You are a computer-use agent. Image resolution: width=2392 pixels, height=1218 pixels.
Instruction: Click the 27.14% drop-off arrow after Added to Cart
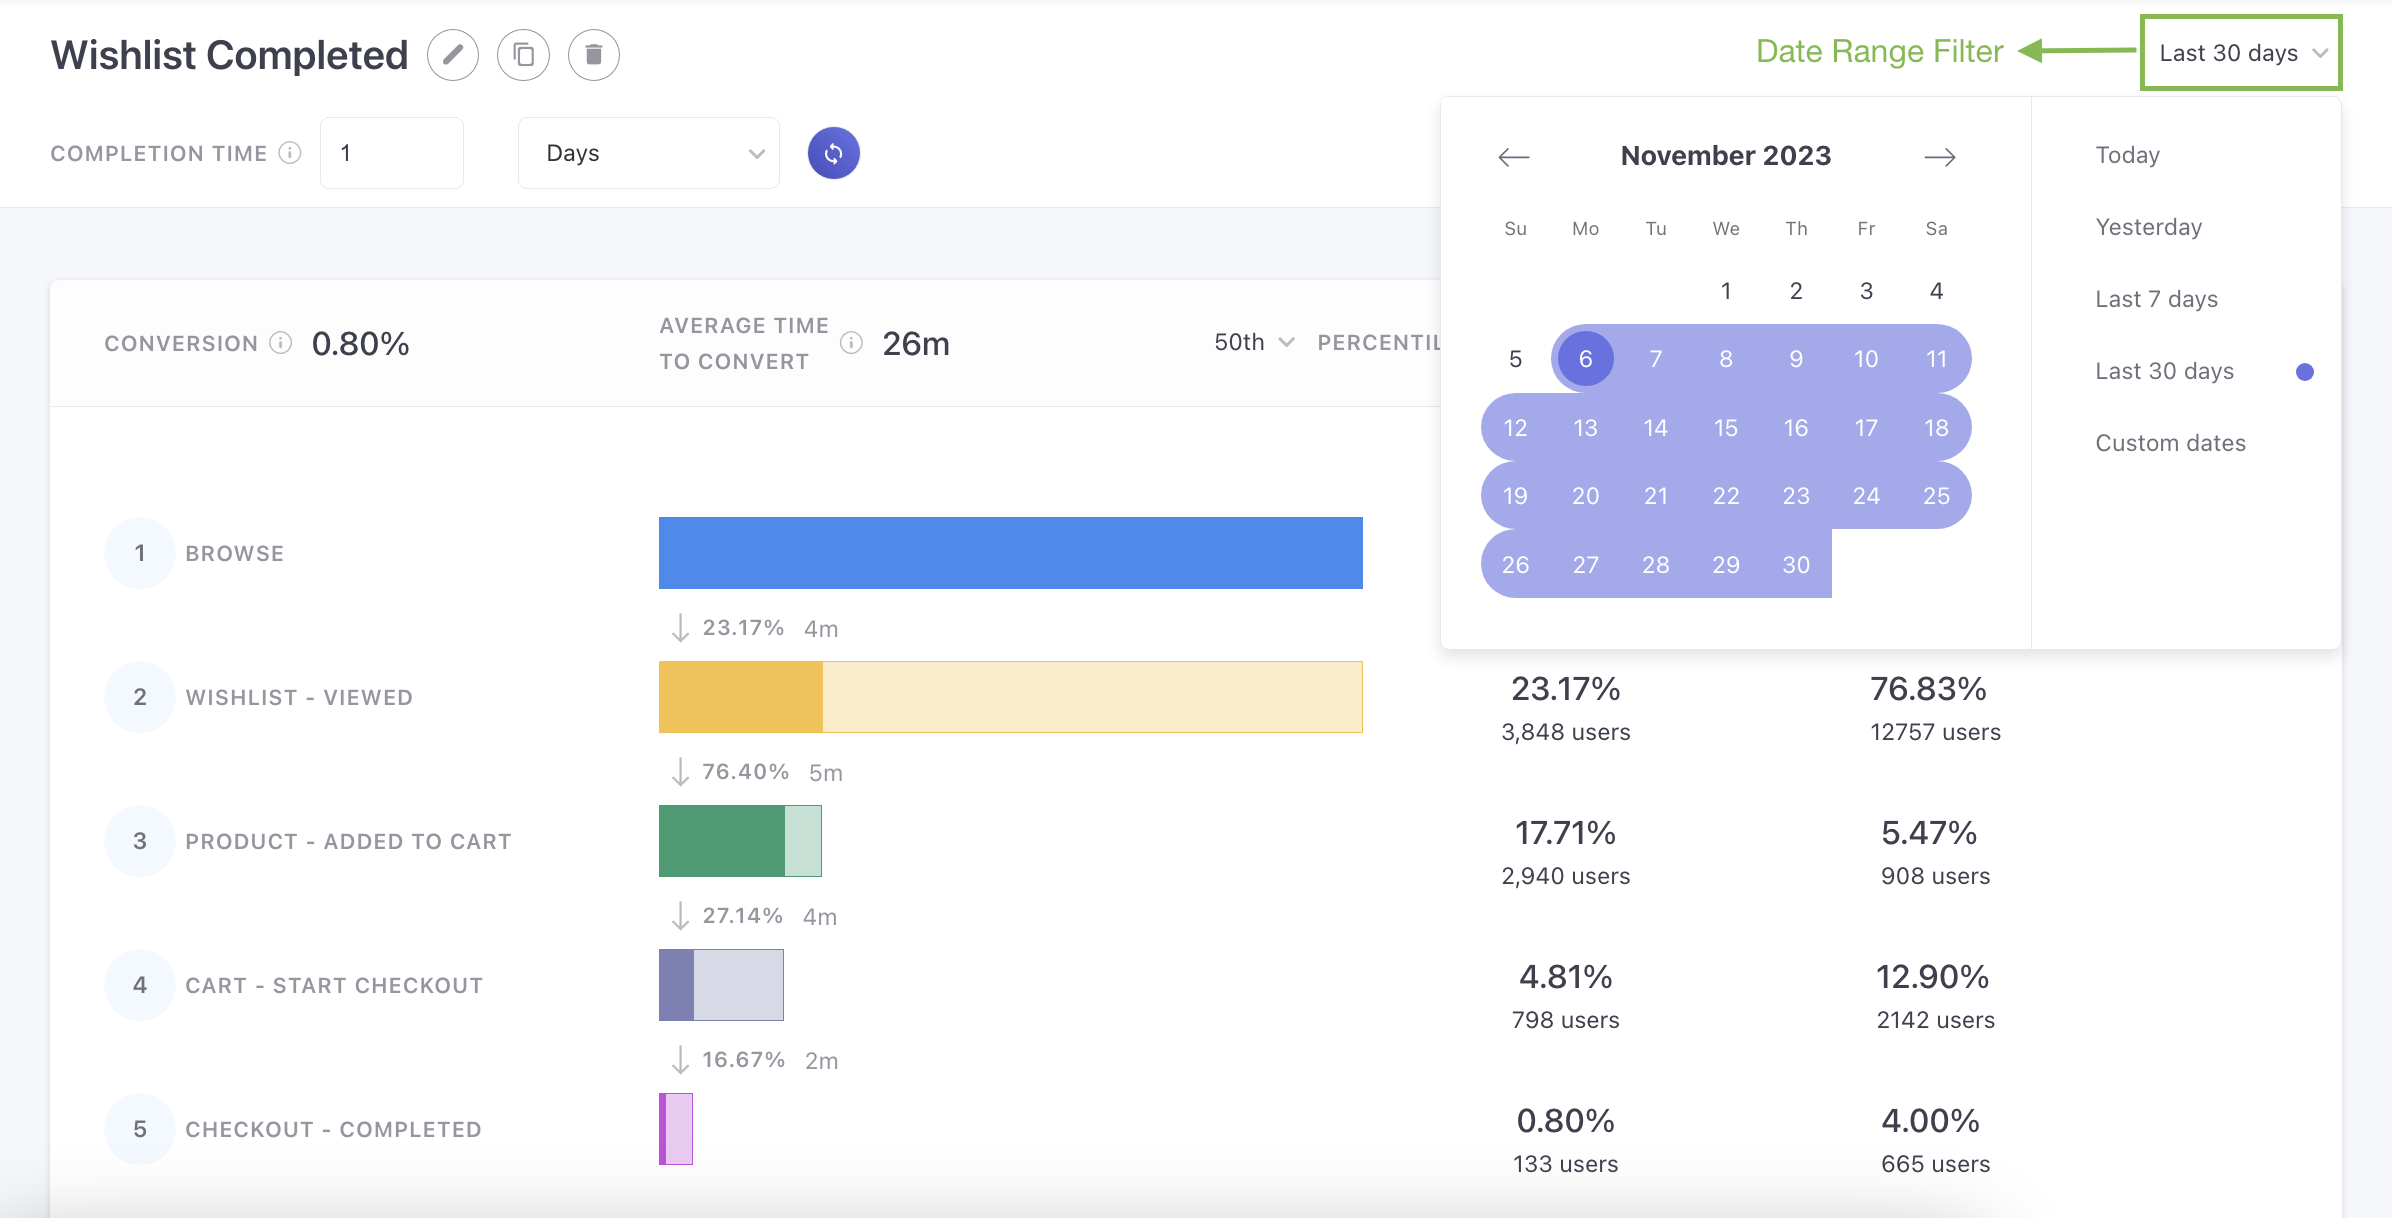pyautogui.click(x=680, y=916)
